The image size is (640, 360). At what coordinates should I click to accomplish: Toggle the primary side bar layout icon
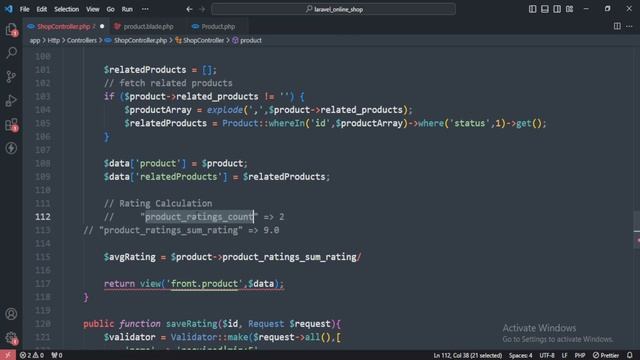(532, 9)
